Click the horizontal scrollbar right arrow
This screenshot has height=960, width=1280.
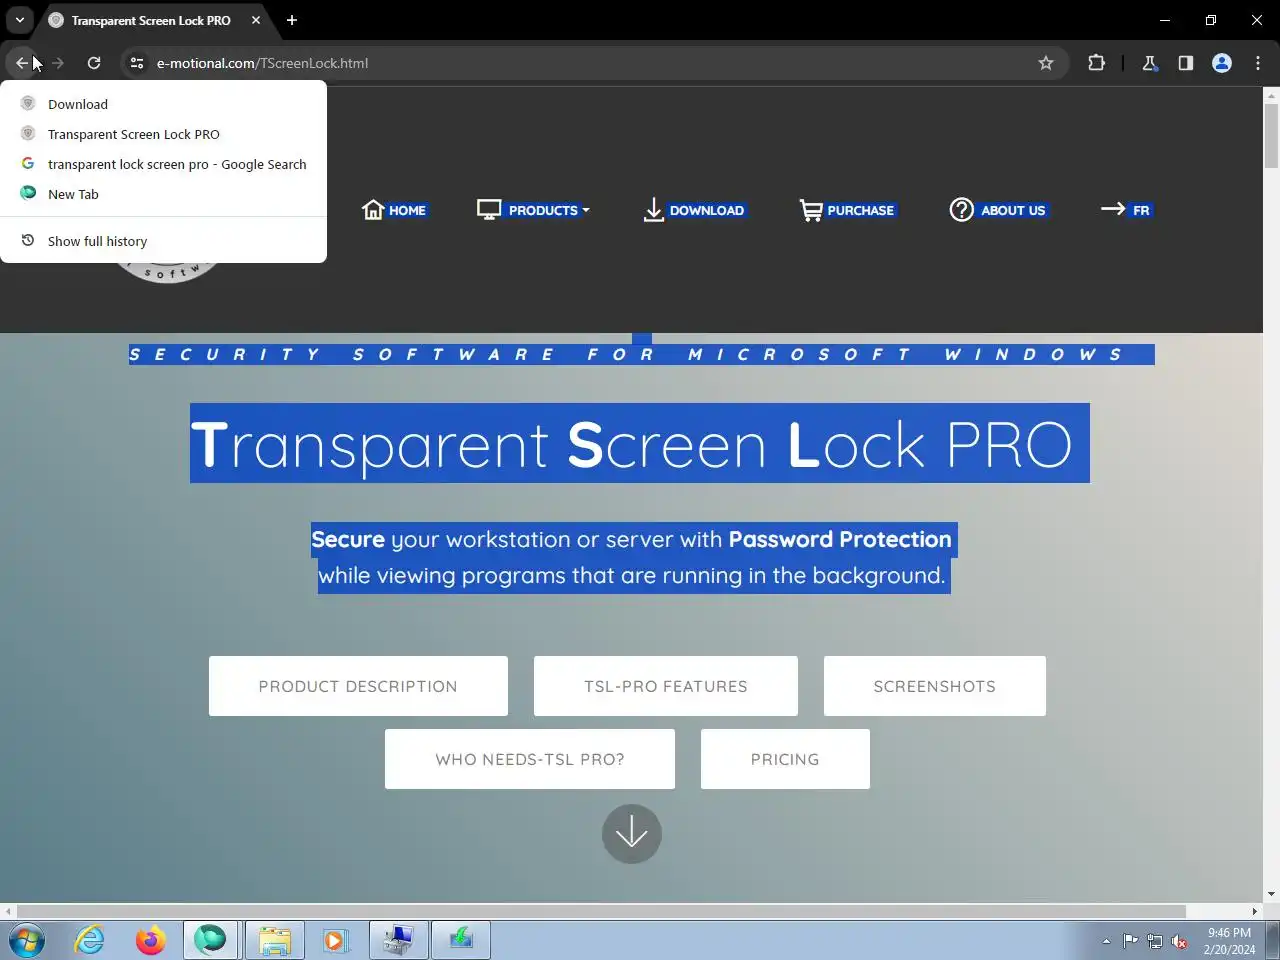(1255, 911)
